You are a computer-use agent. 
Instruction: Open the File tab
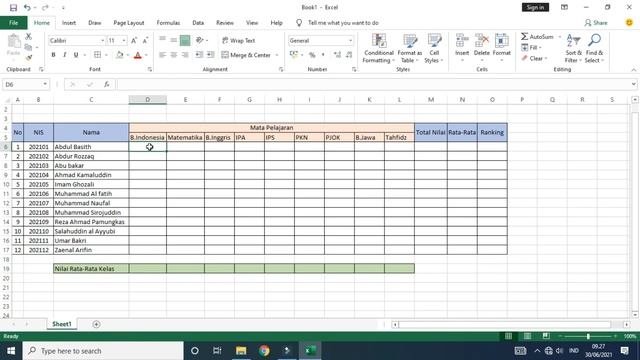pyautogui.click(x=13, y=22)
